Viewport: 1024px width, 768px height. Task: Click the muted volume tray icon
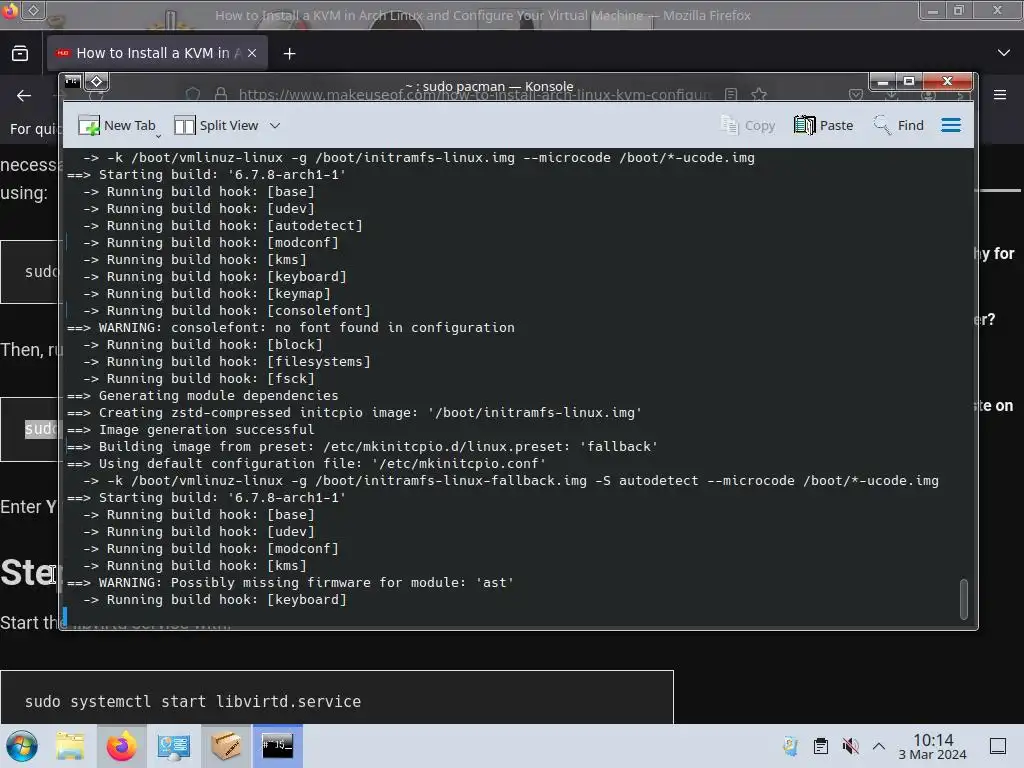(x=850, y=746)
